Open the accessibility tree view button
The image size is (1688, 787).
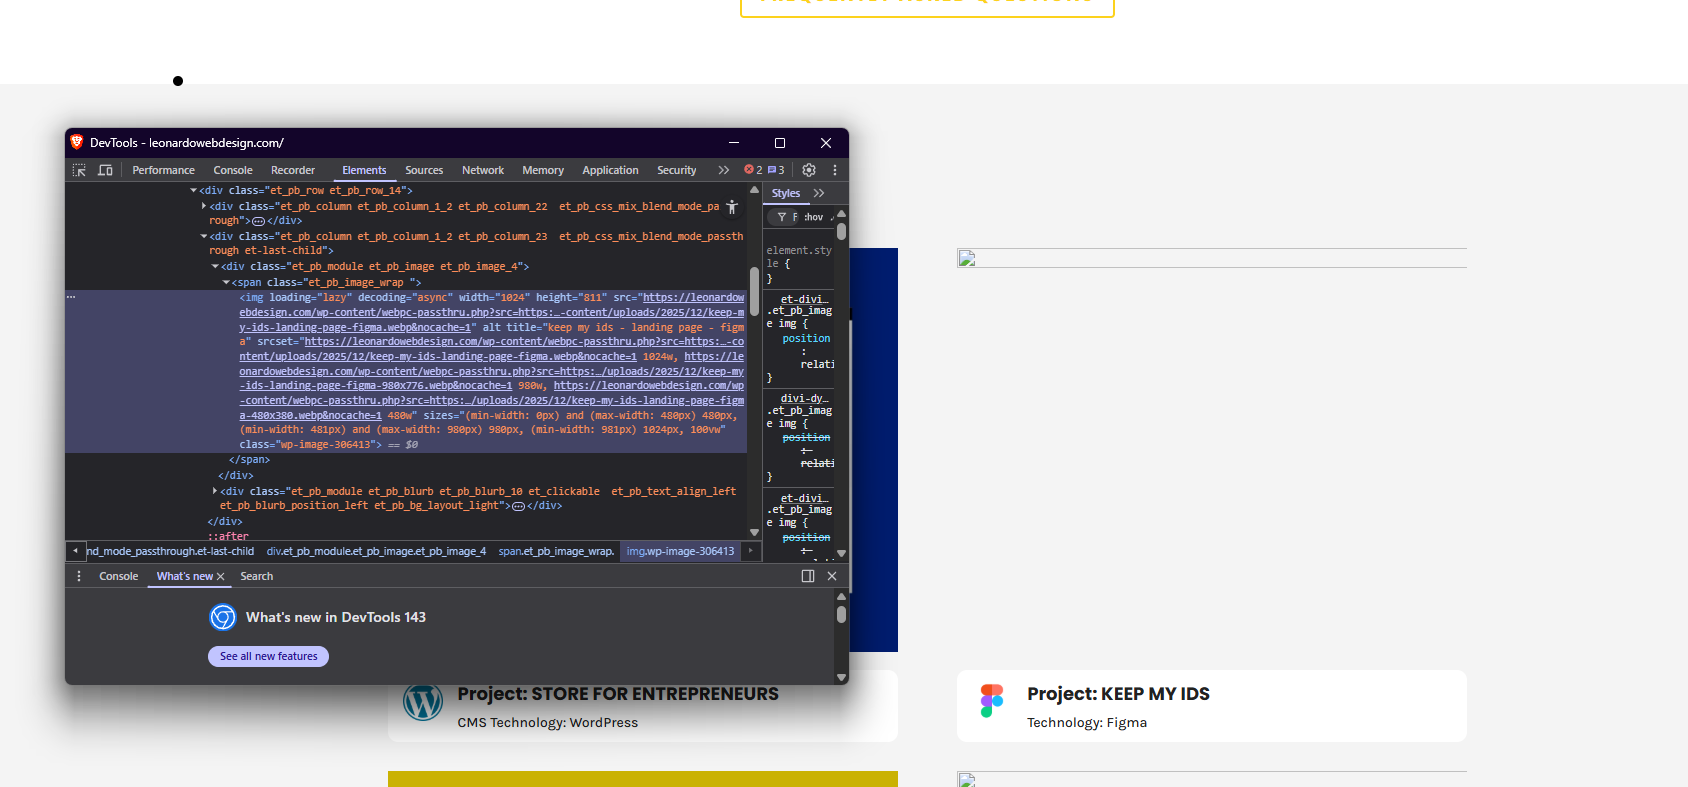pyautogui.click(x=732, y=207)
